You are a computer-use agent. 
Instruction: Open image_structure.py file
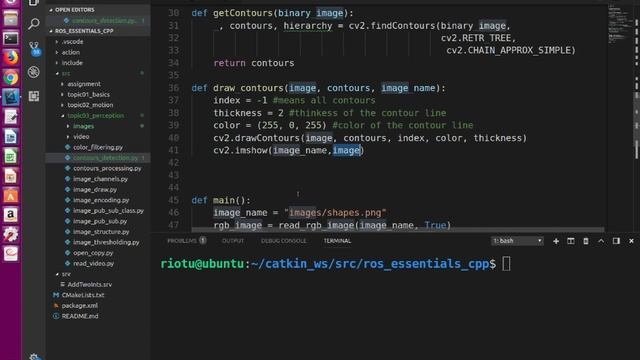[x=101, y=232]
